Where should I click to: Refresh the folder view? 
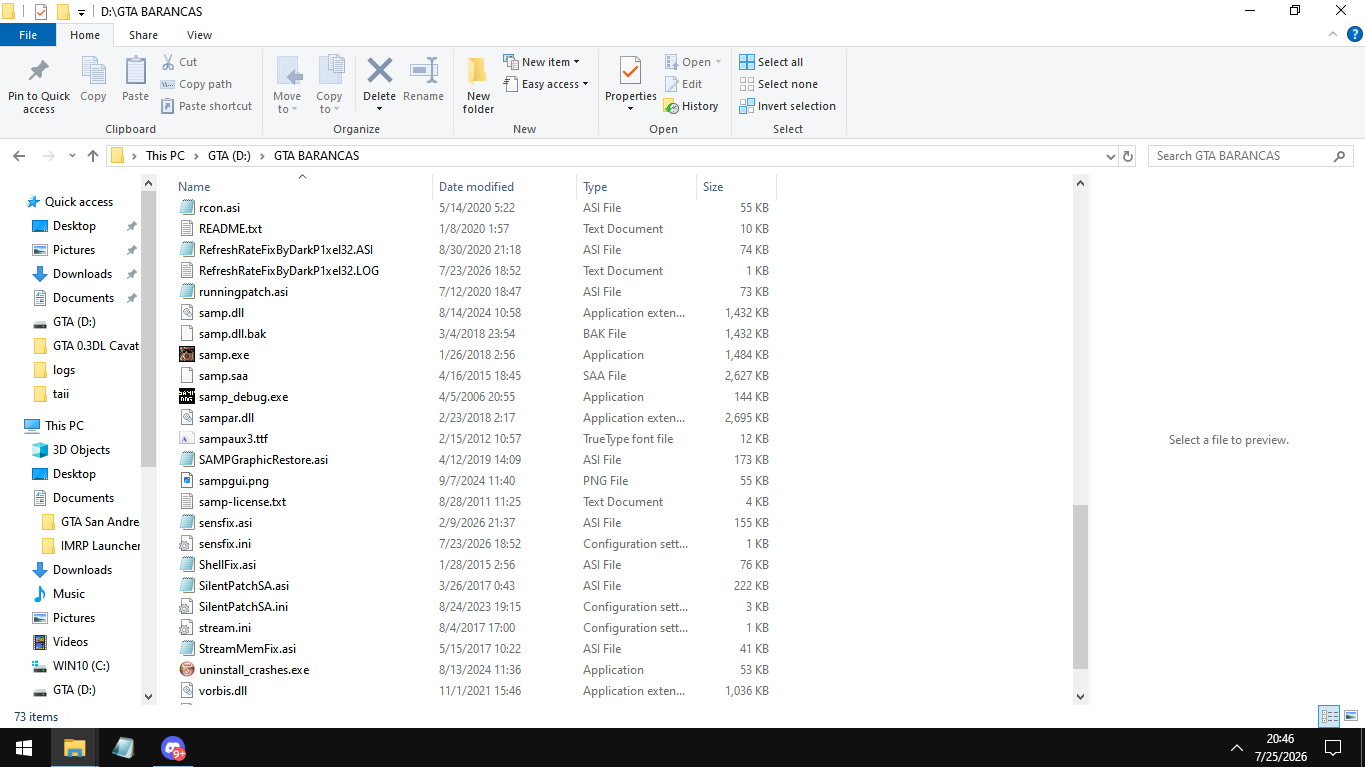click(1128, 156)
